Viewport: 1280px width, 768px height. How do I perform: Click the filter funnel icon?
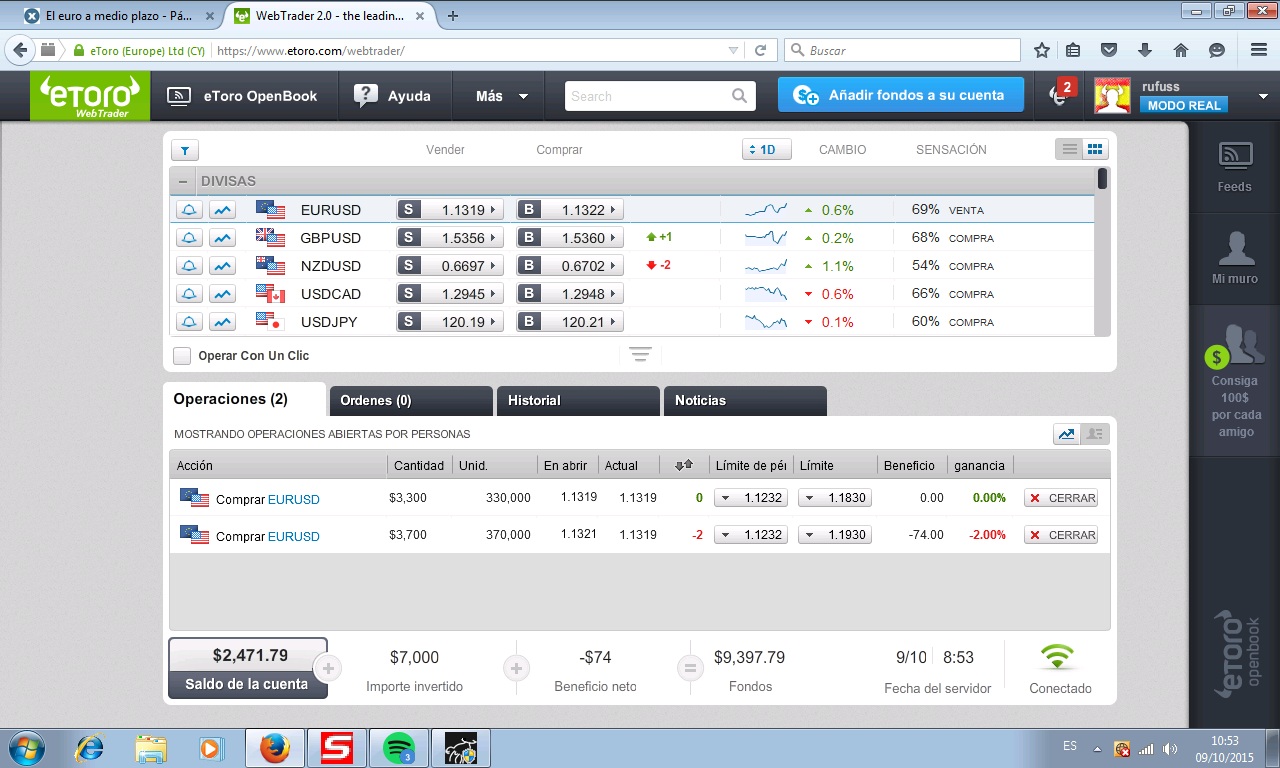coord(185,150)
